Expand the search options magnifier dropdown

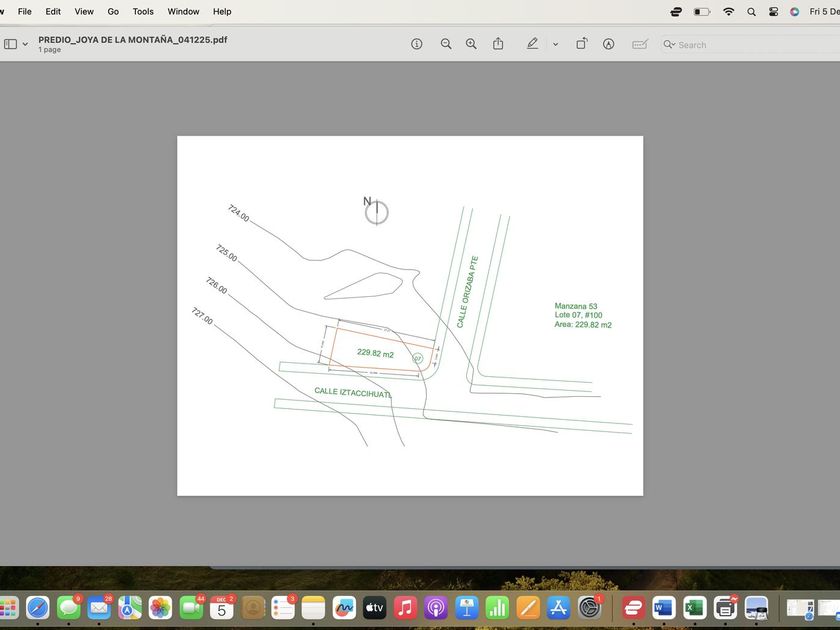[x=669, y=44]
